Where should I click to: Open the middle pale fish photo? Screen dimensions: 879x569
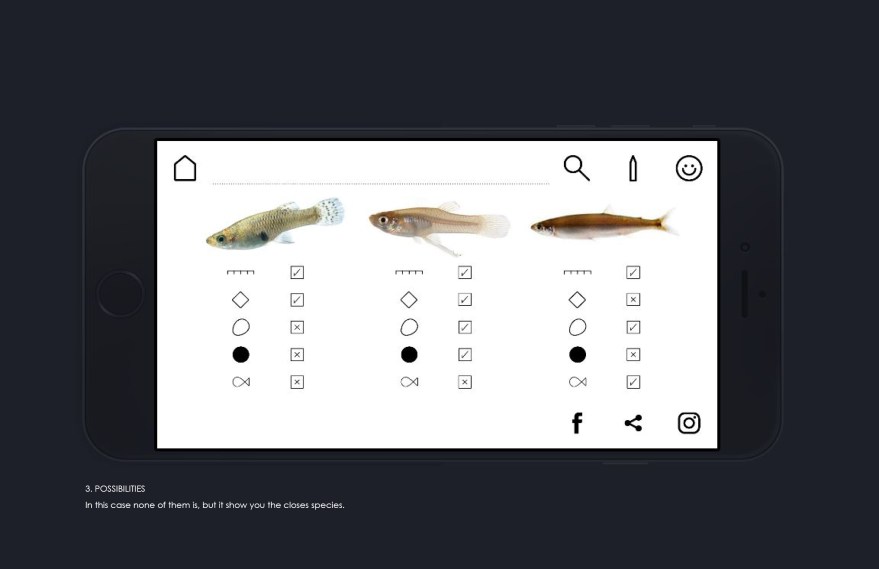point(440,228)
